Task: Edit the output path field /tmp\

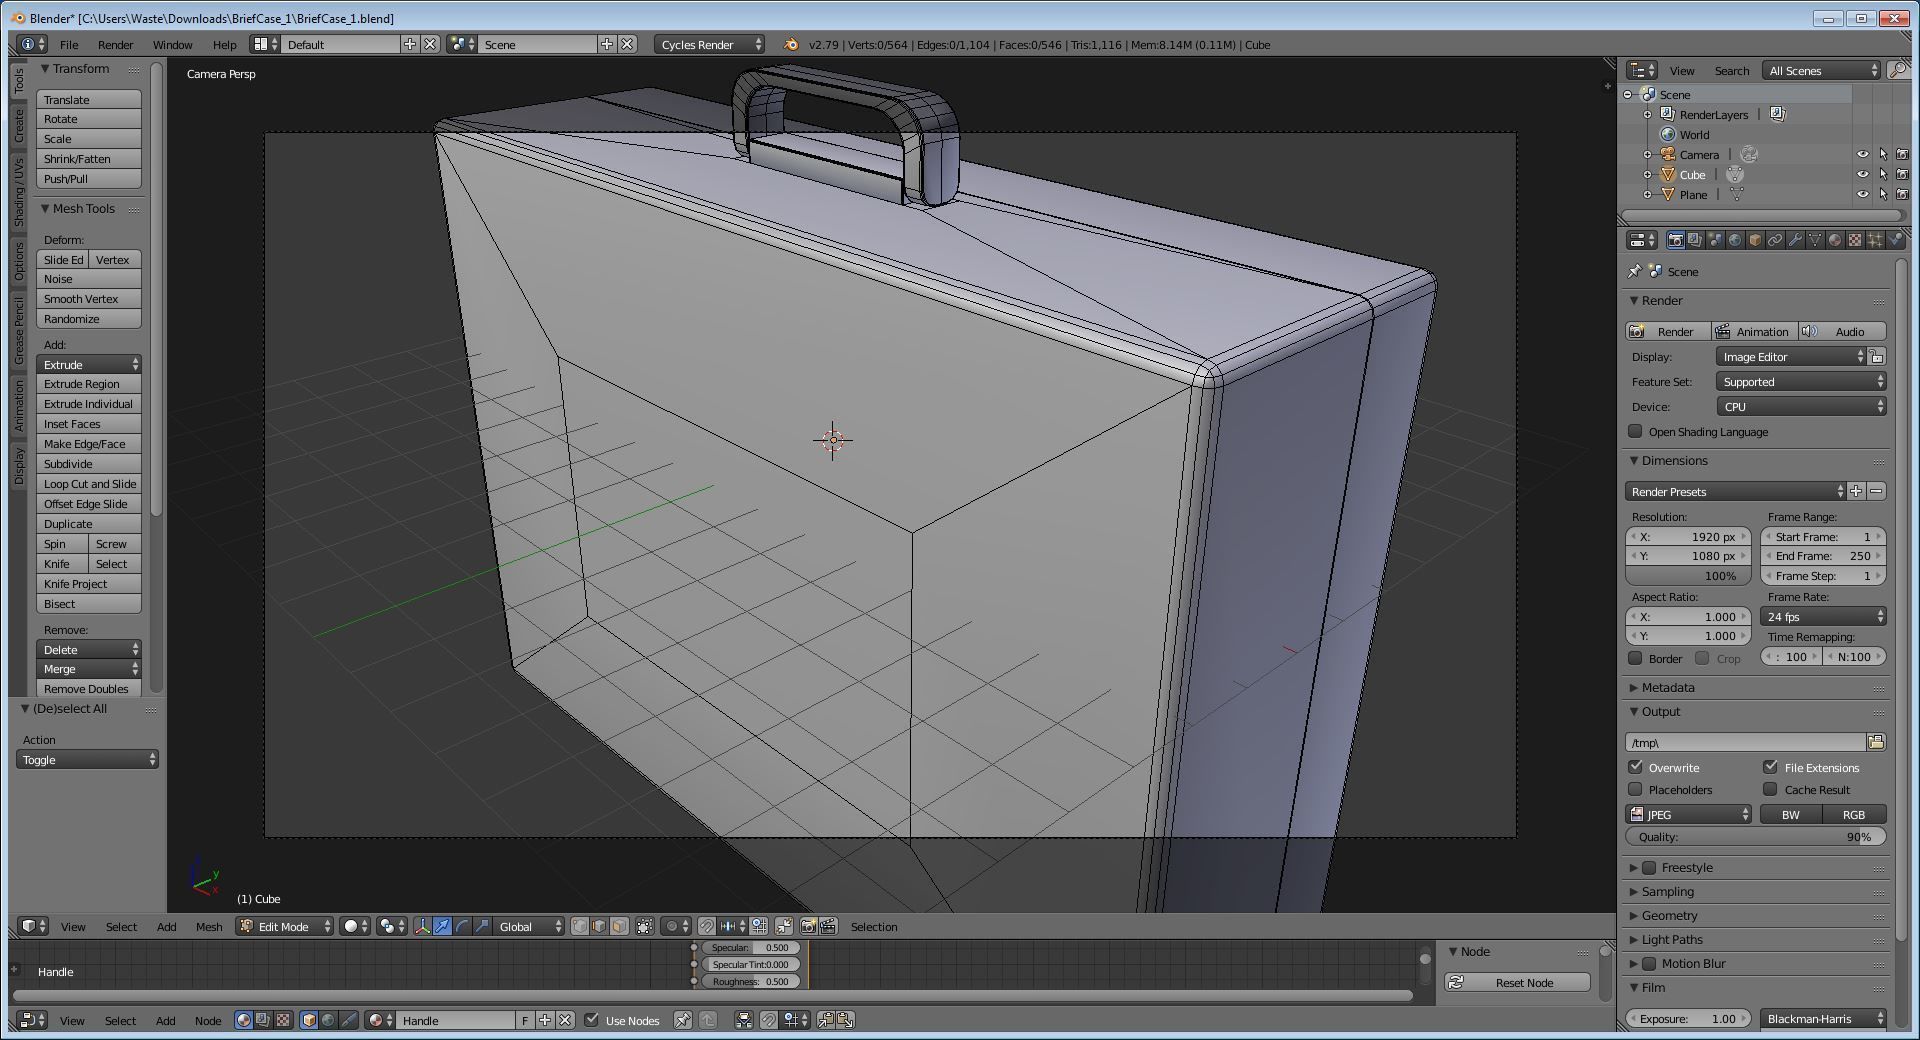Action: point(1745,742)
